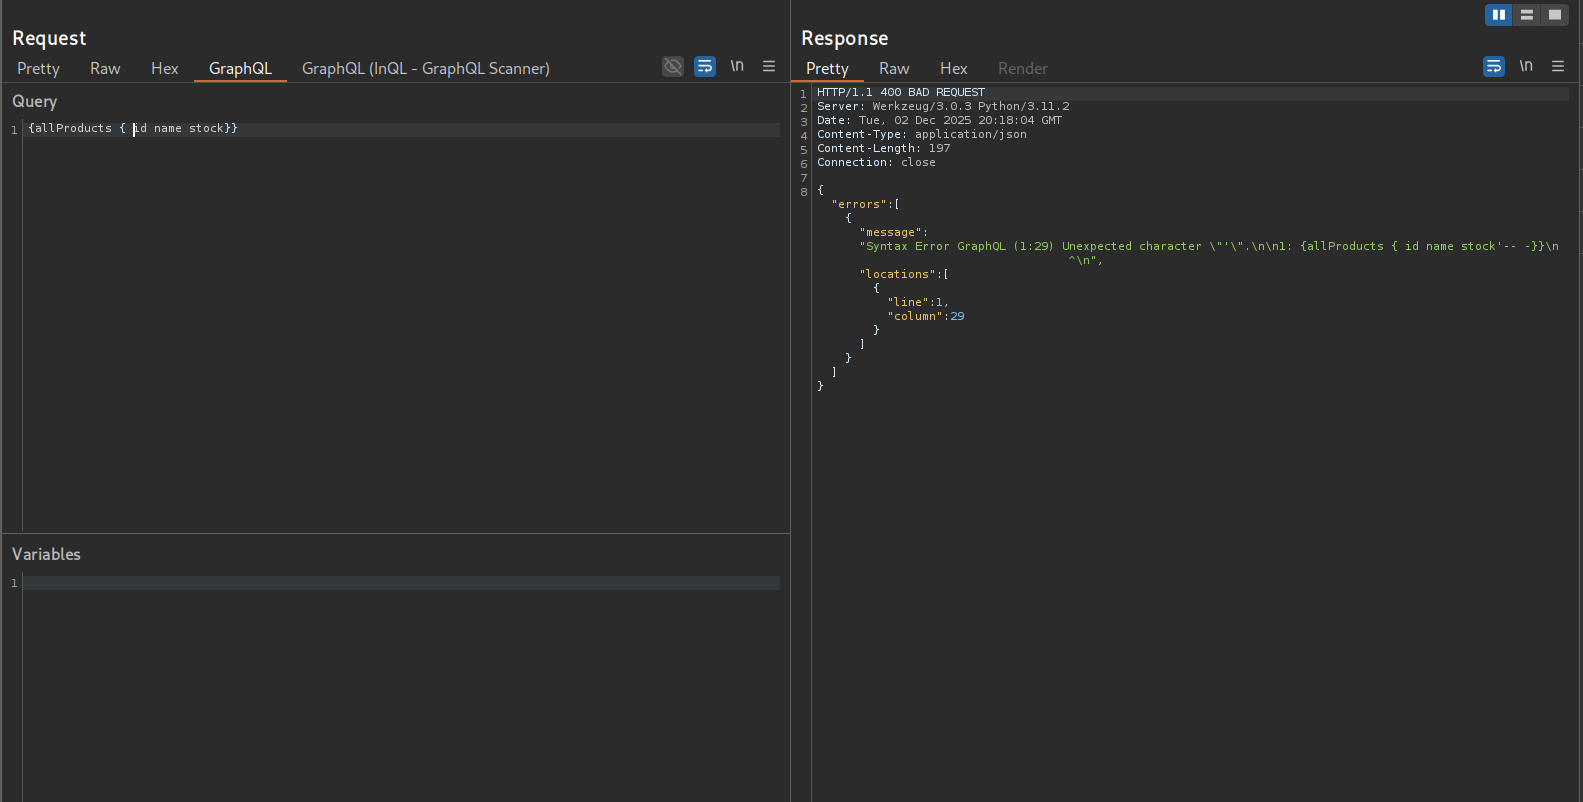The image size is (1583, 802).
Task: Toggle the Request hidden-items eye icon
Action: 673,66
